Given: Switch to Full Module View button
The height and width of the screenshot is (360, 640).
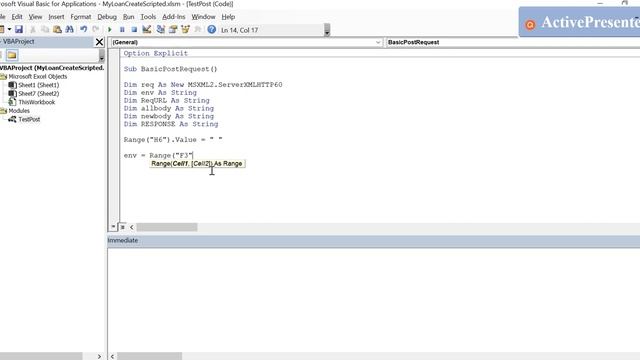Looking at the screenshot, I should pyautogui.click(x=122, y=227).
